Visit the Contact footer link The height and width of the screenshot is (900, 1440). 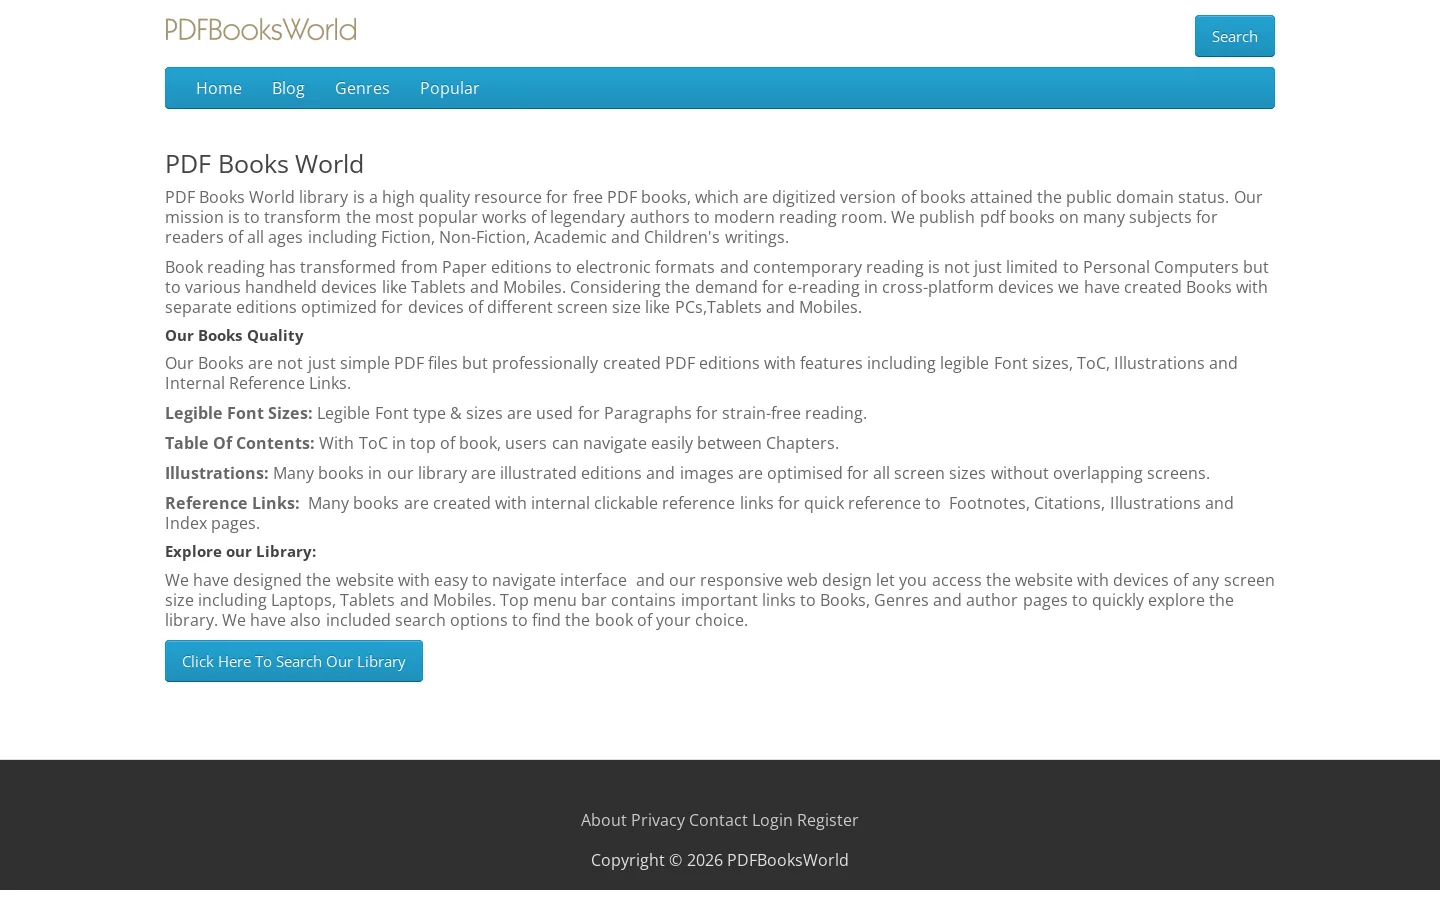coord(718,820)
